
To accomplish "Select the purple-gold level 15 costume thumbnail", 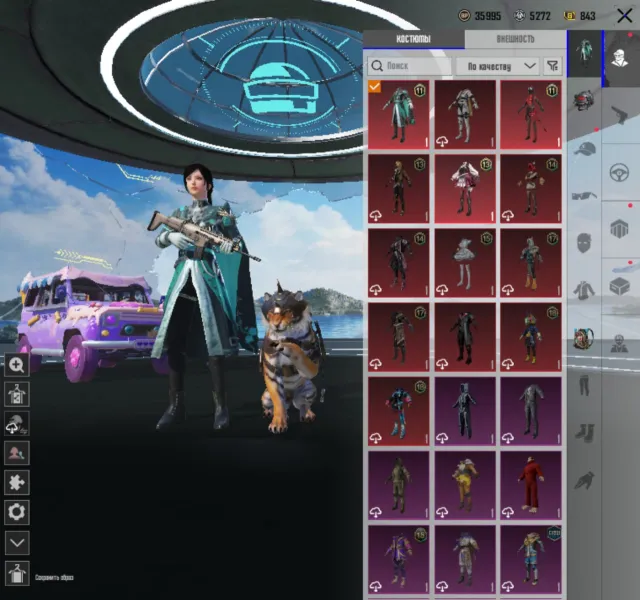I will coord(399,560).
